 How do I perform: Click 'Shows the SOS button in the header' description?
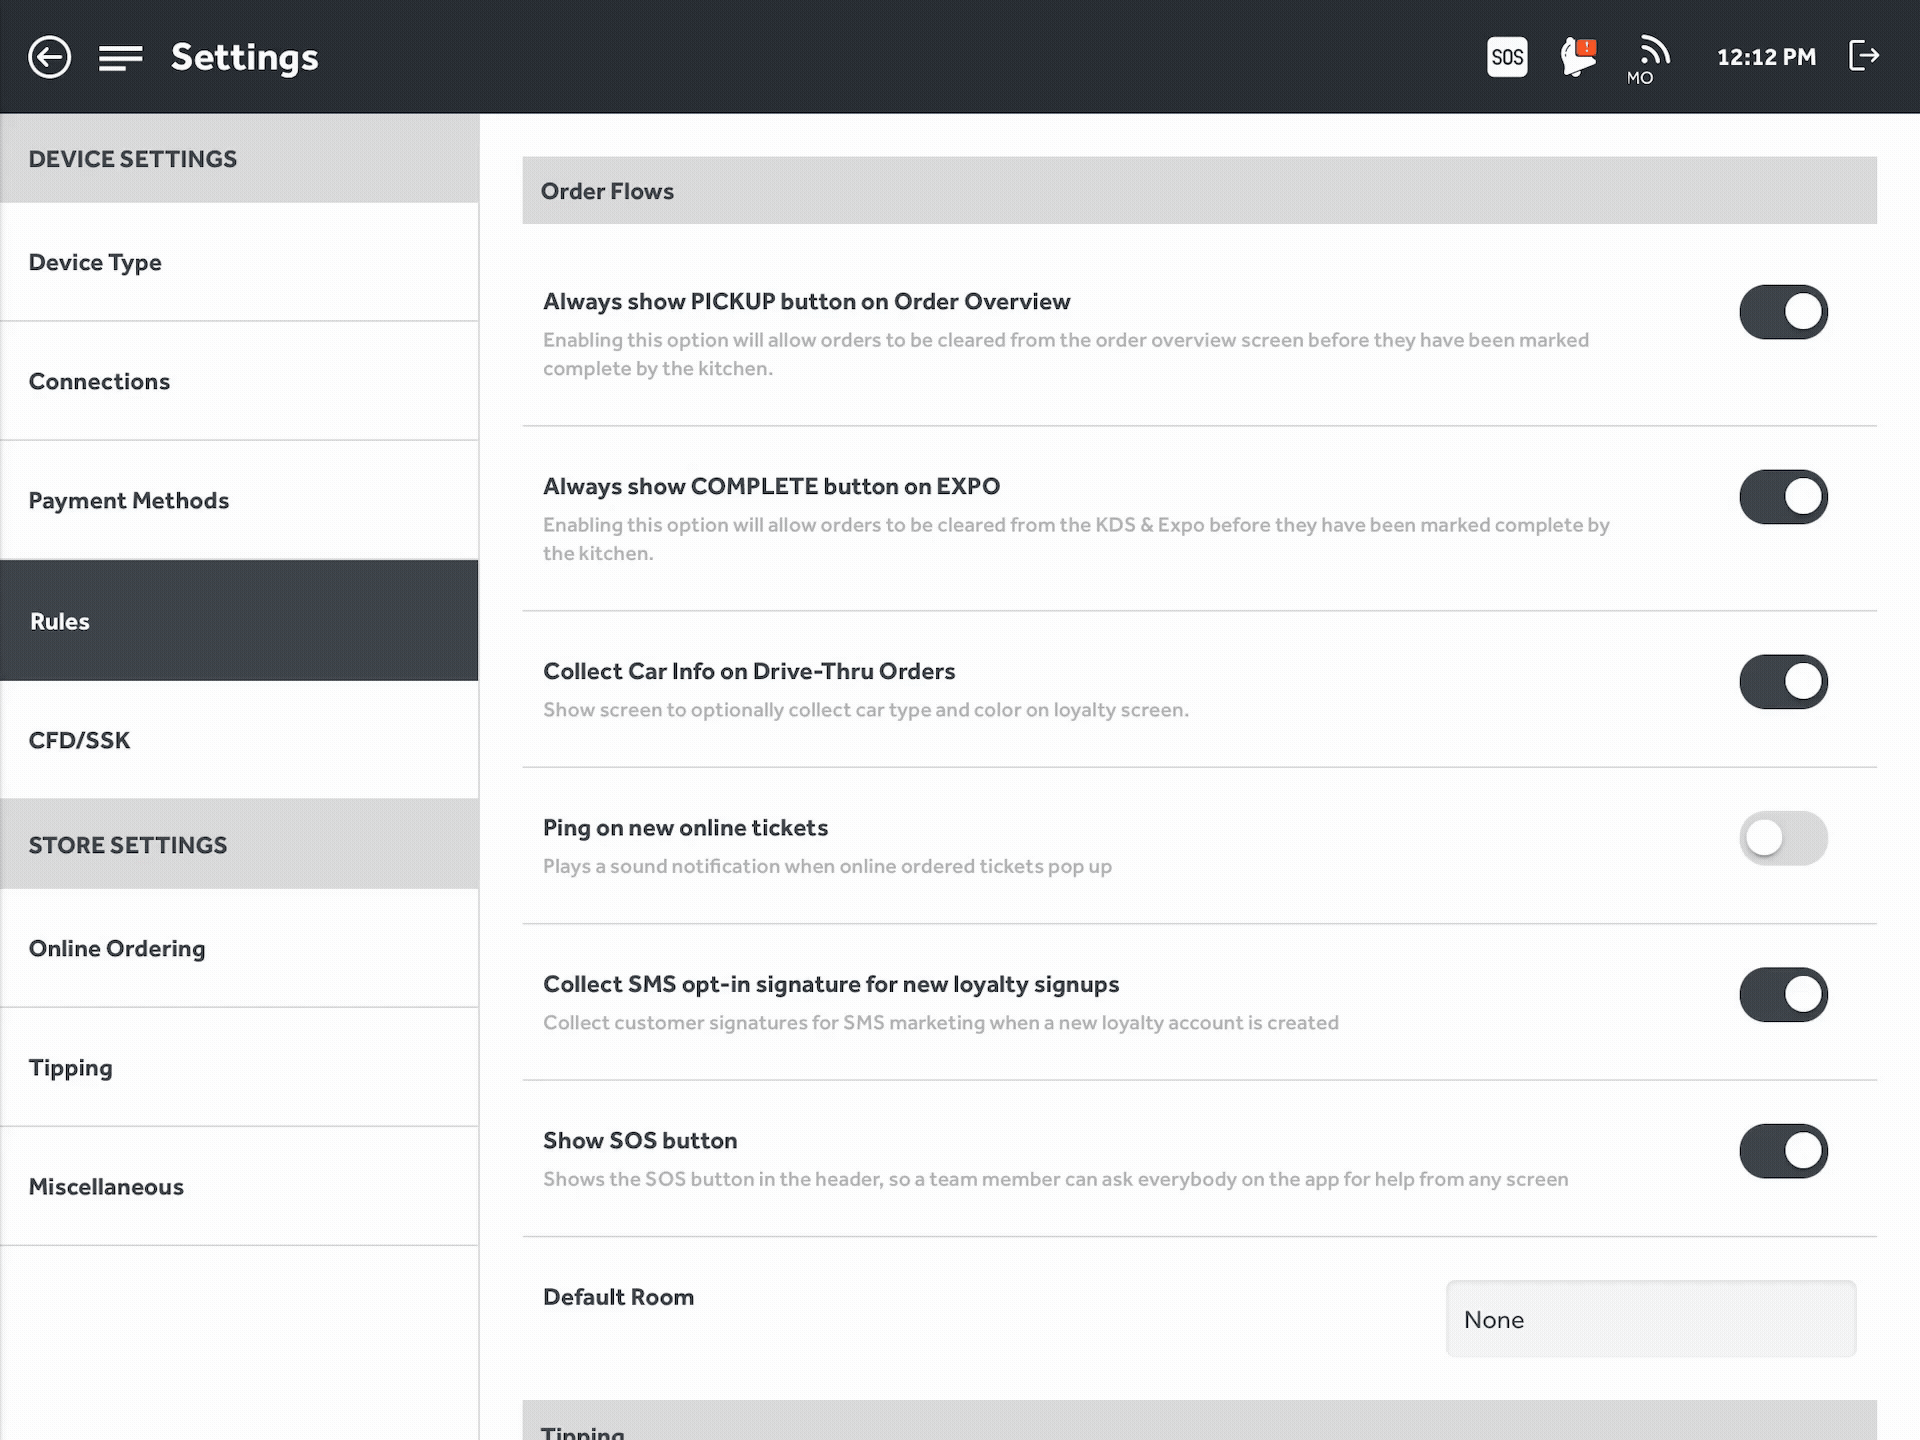click(1056, 1179)
